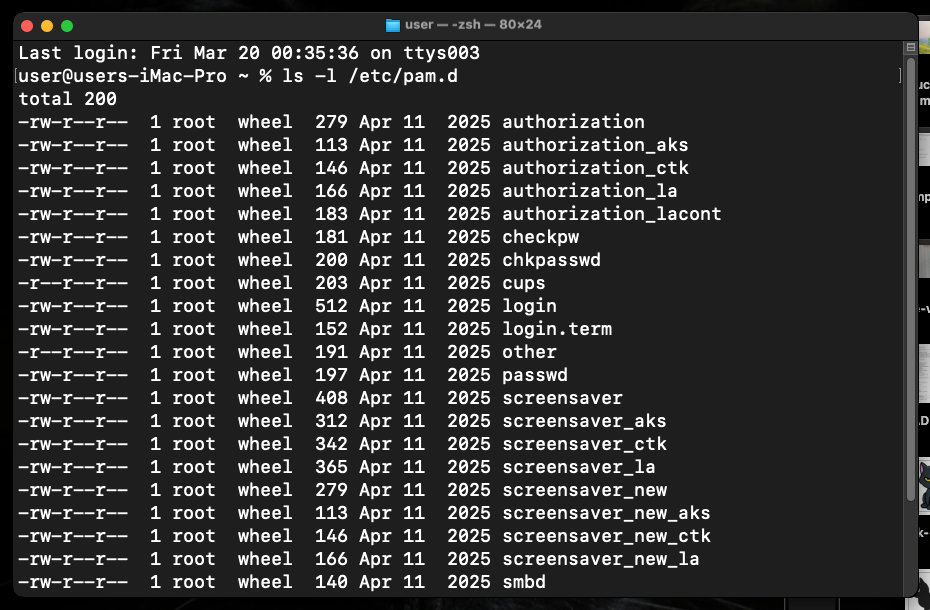Click the "login.term" filename
Screen dimensions: 930x610
point(557,328)
